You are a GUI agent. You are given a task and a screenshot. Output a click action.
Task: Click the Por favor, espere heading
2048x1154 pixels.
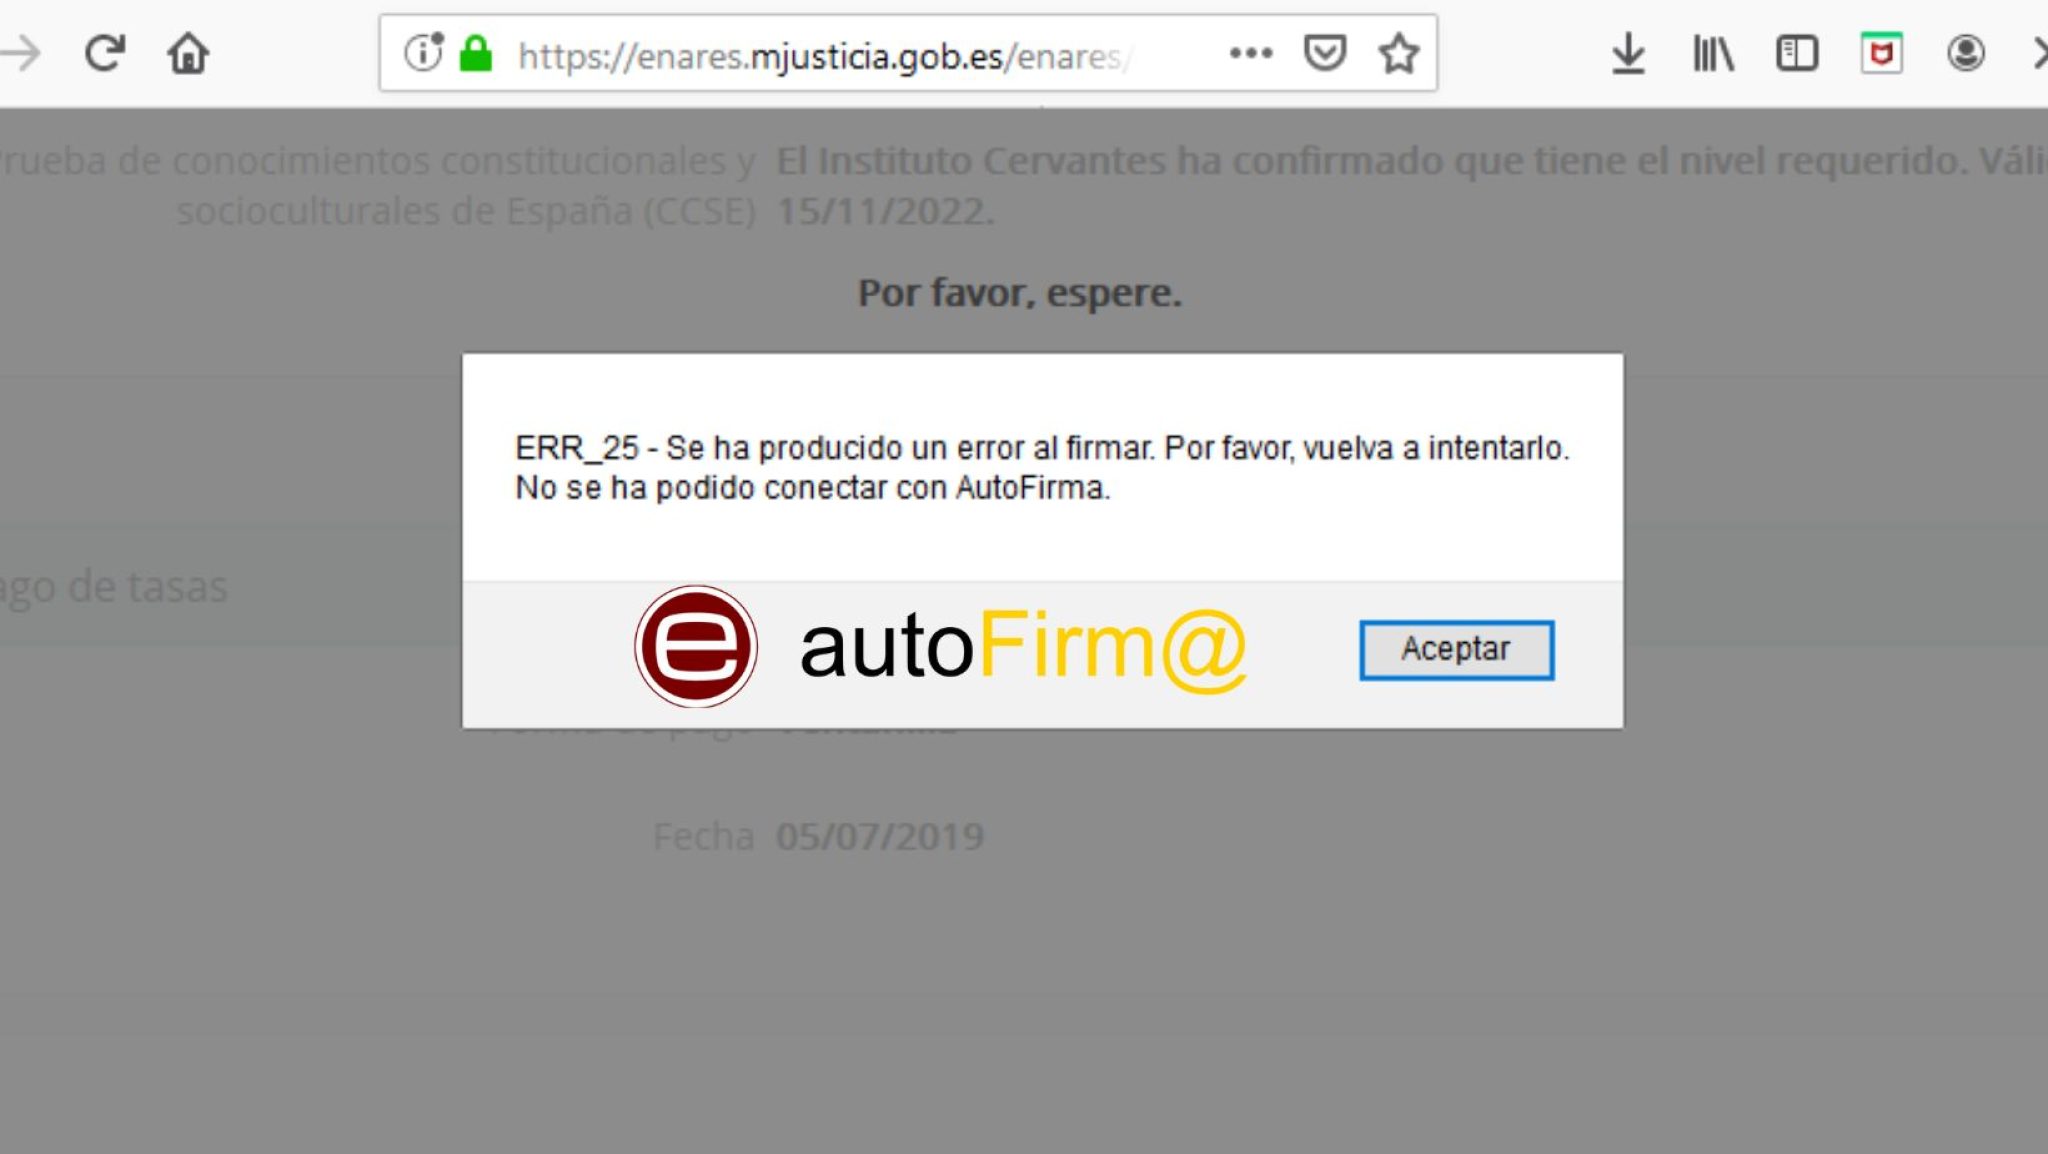(x=1020, y=294)
